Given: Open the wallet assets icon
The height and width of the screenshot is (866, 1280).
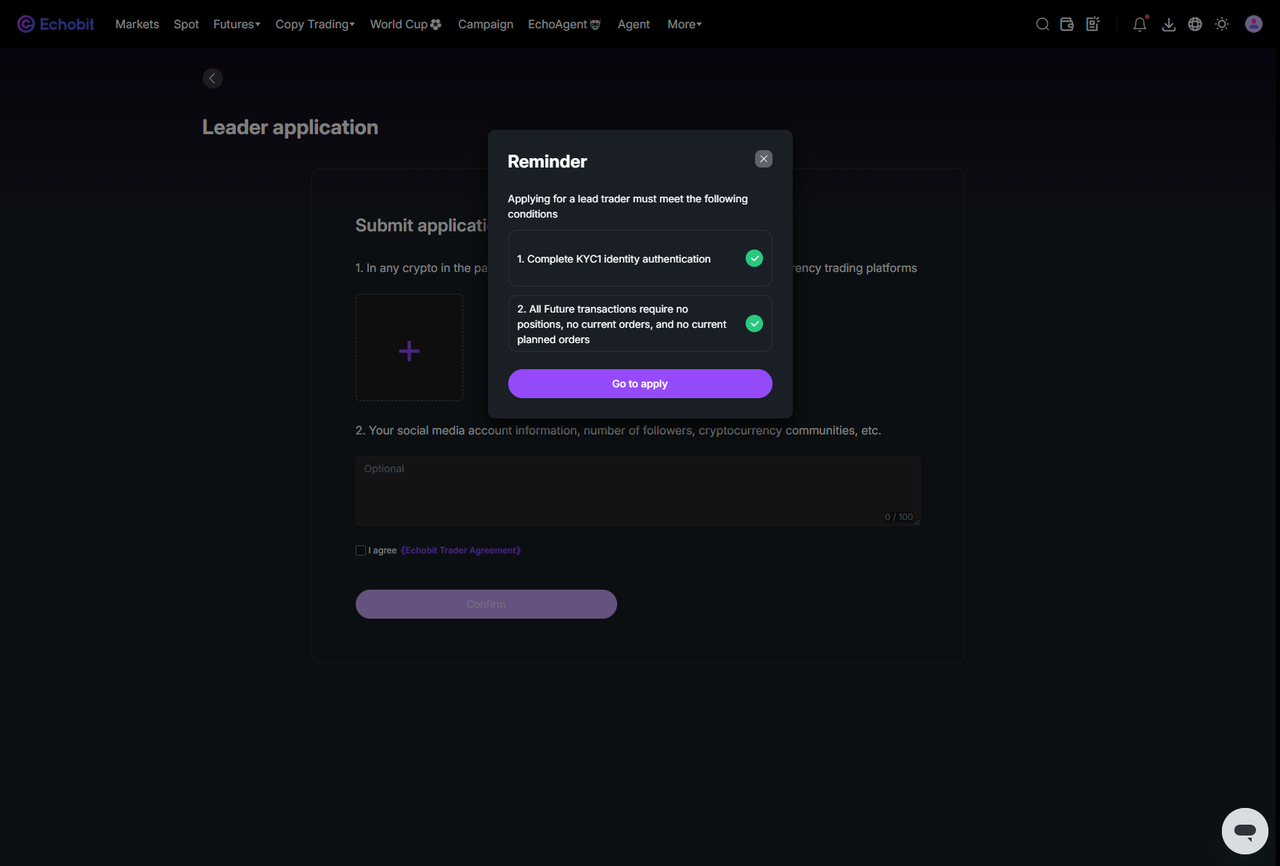Looking at the screenshot, I should (x=1067, y=24).
